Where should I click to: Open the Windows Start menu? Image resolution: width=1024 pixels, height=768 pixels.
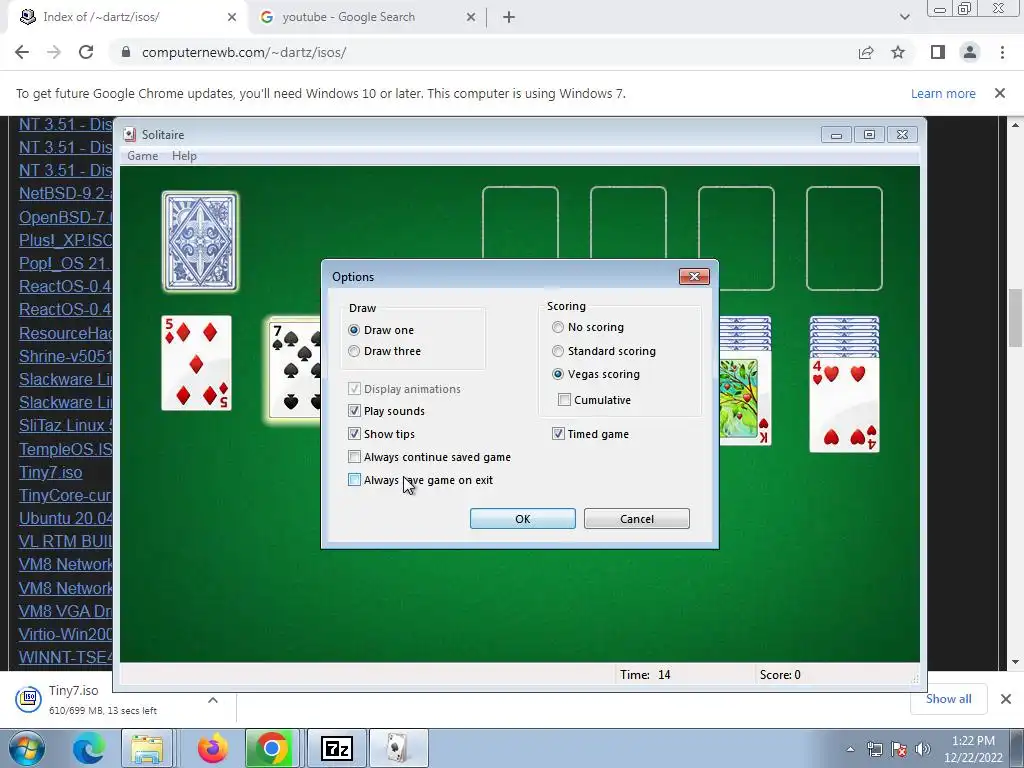[x=27, y=748]
